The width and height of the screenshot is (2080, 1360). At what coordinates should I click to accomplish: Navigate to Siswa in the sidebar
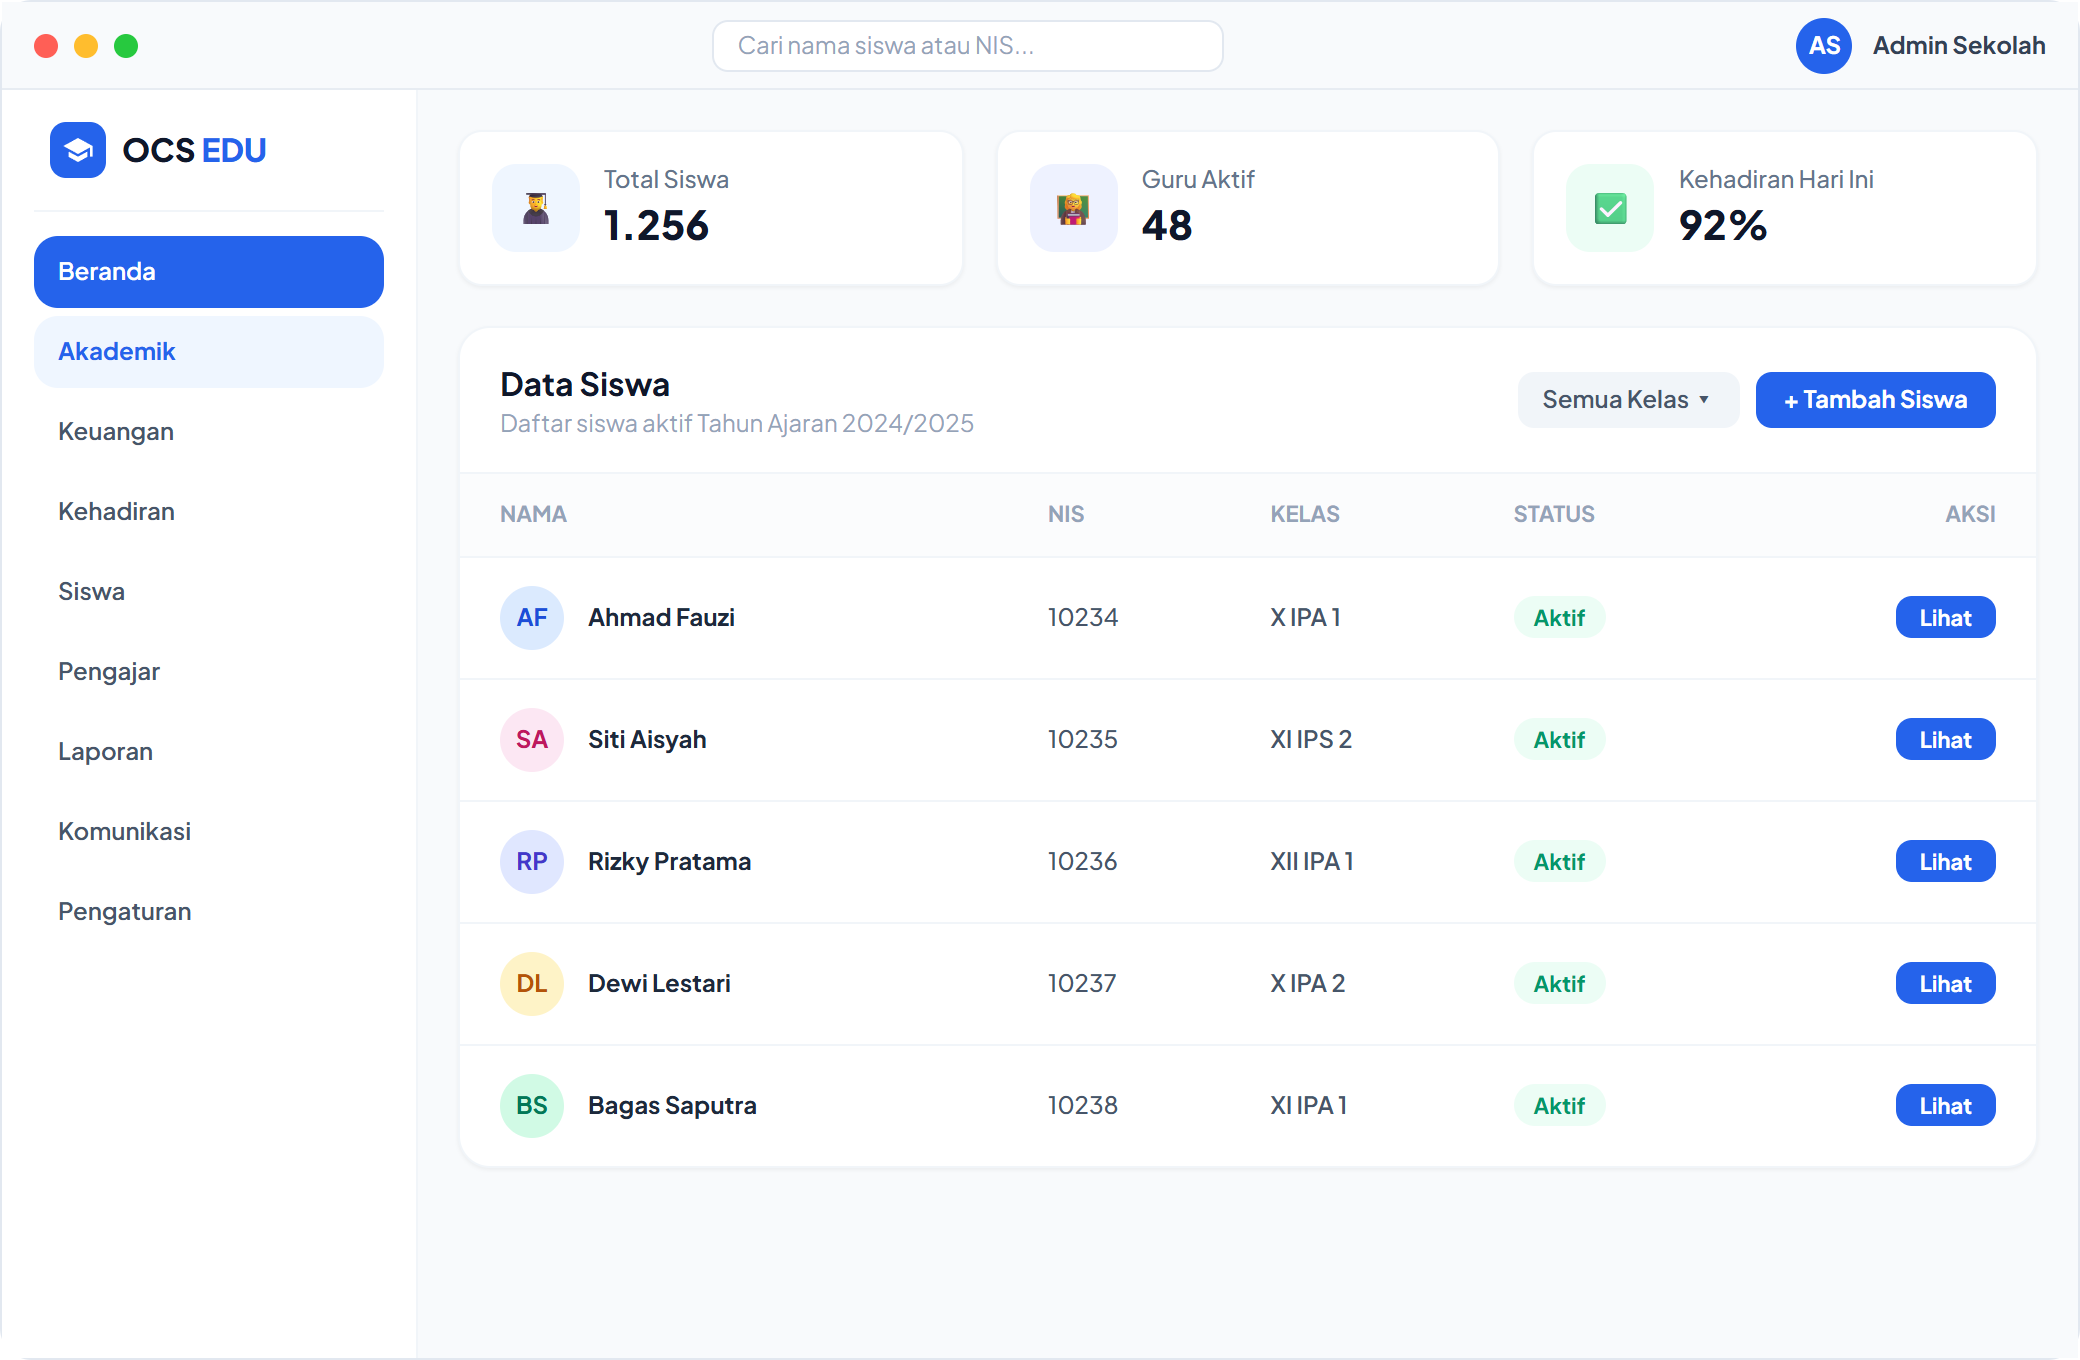[x=209, y=592]
